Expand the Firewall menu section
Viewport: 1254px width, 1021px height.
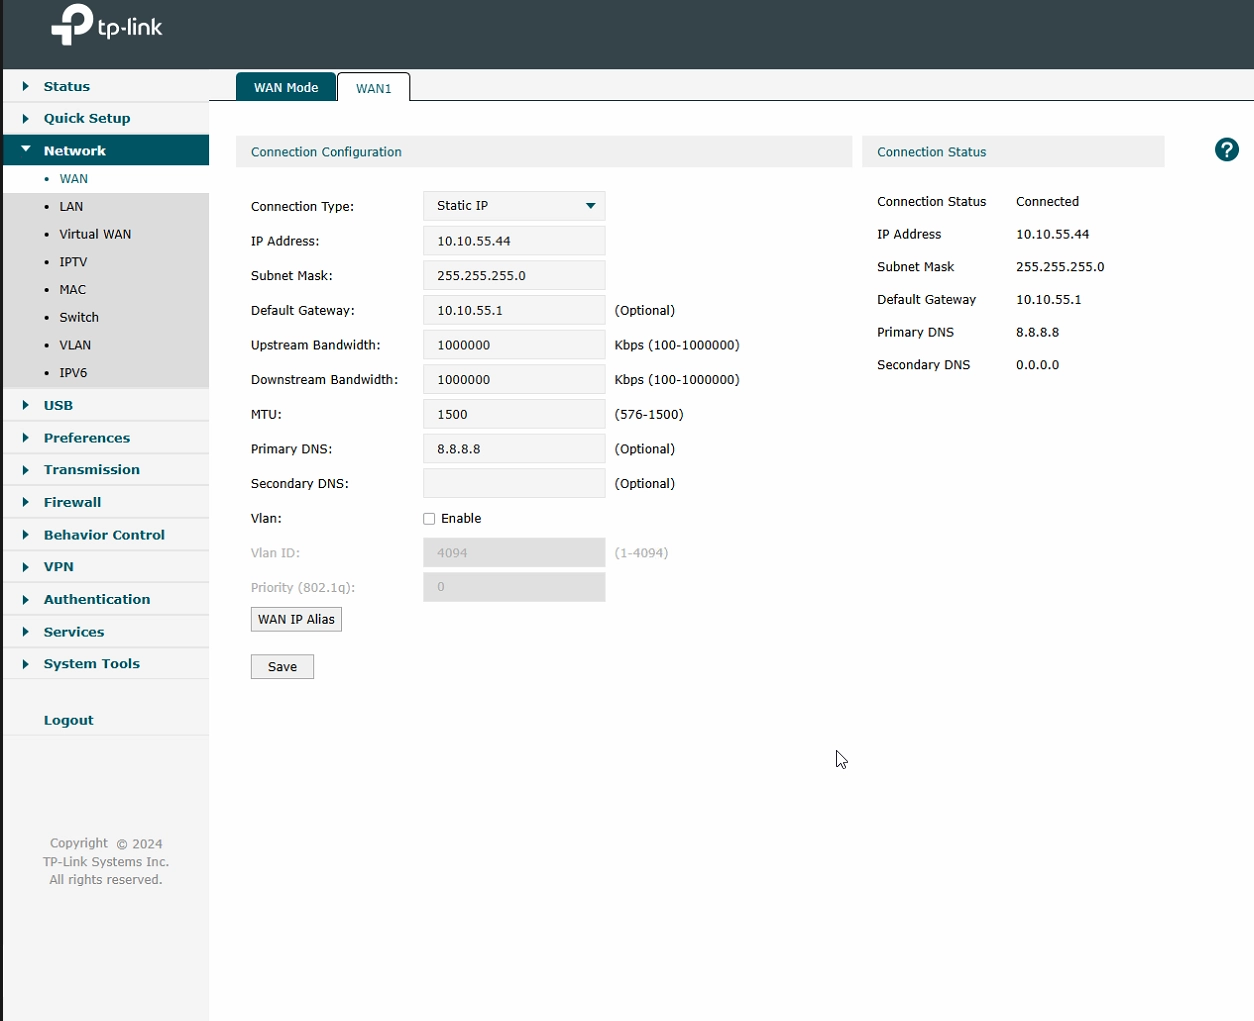72,503
